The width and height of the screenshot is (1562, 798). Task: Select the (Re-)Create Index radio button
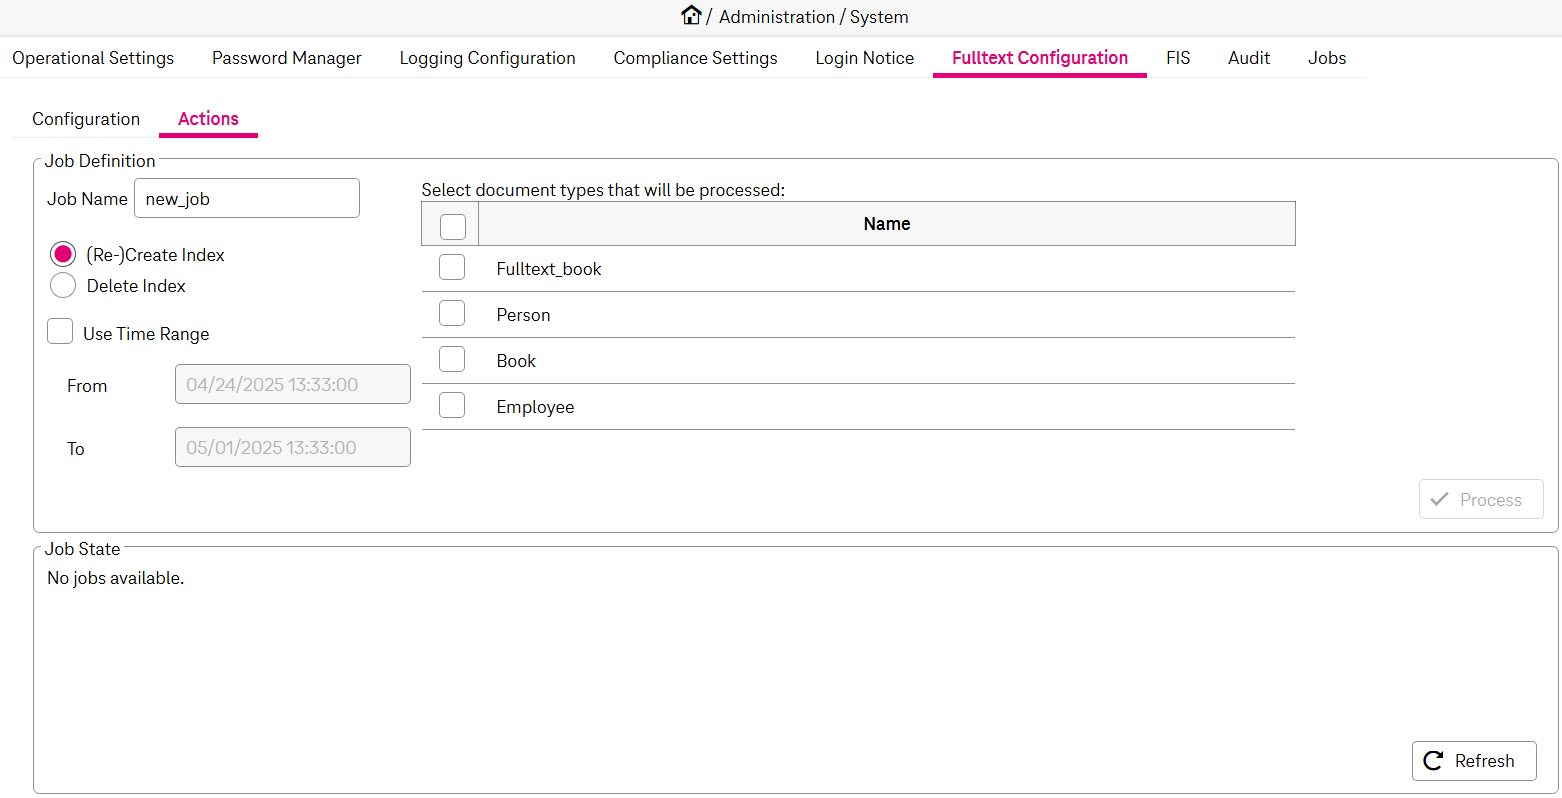pos(63,255)
